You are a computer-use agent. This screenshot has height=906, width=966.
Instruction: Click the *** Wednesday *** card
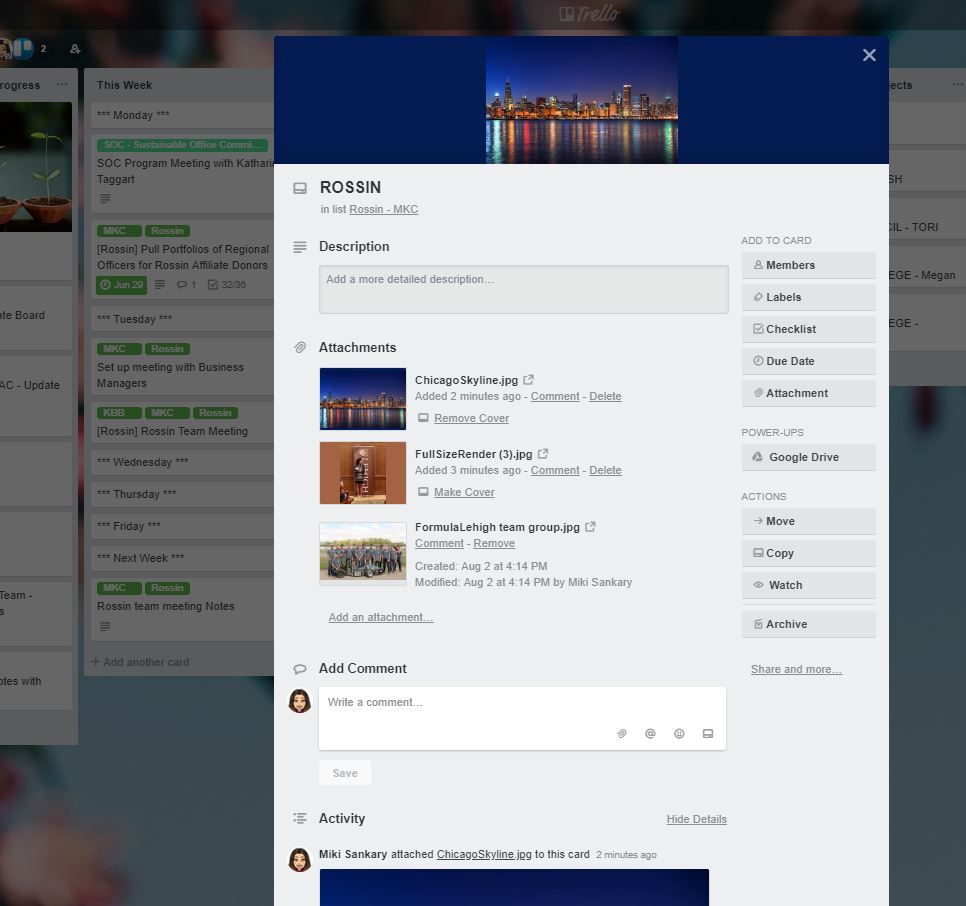182,462
